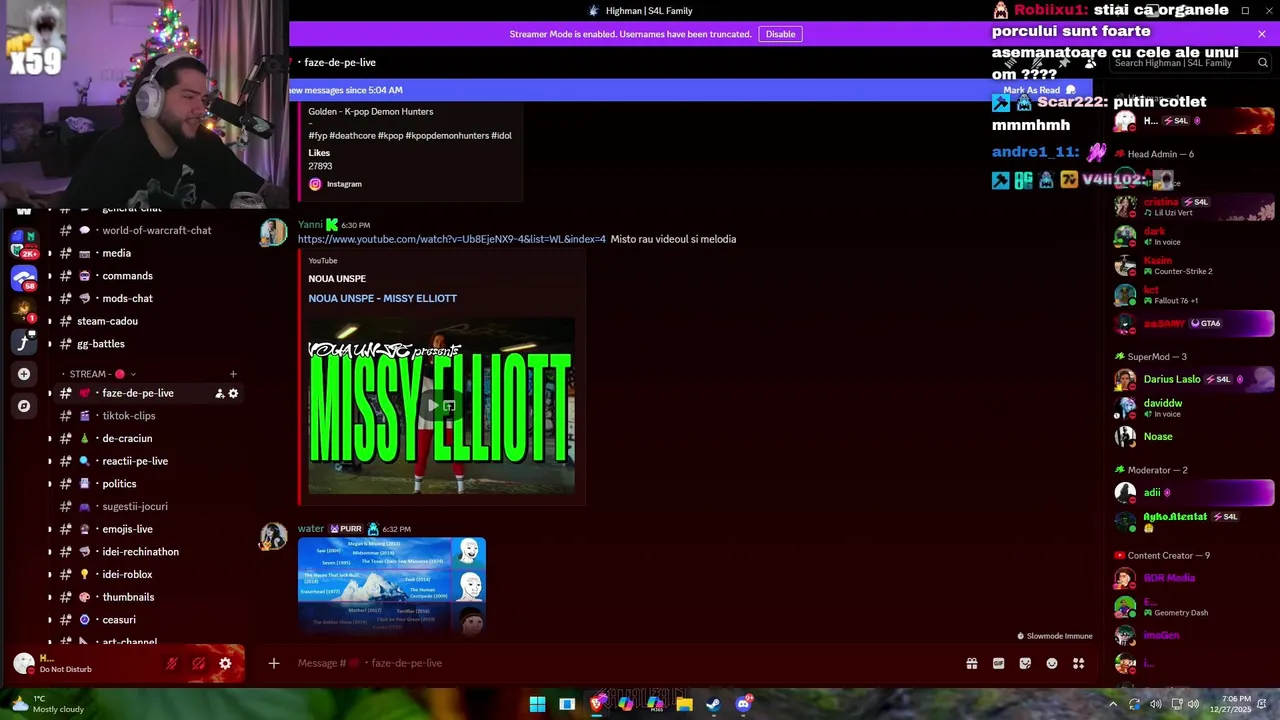Click the Instagram source label in embed
The height and width of the screenshot is (720, 1280).
[x=344, y=184]
